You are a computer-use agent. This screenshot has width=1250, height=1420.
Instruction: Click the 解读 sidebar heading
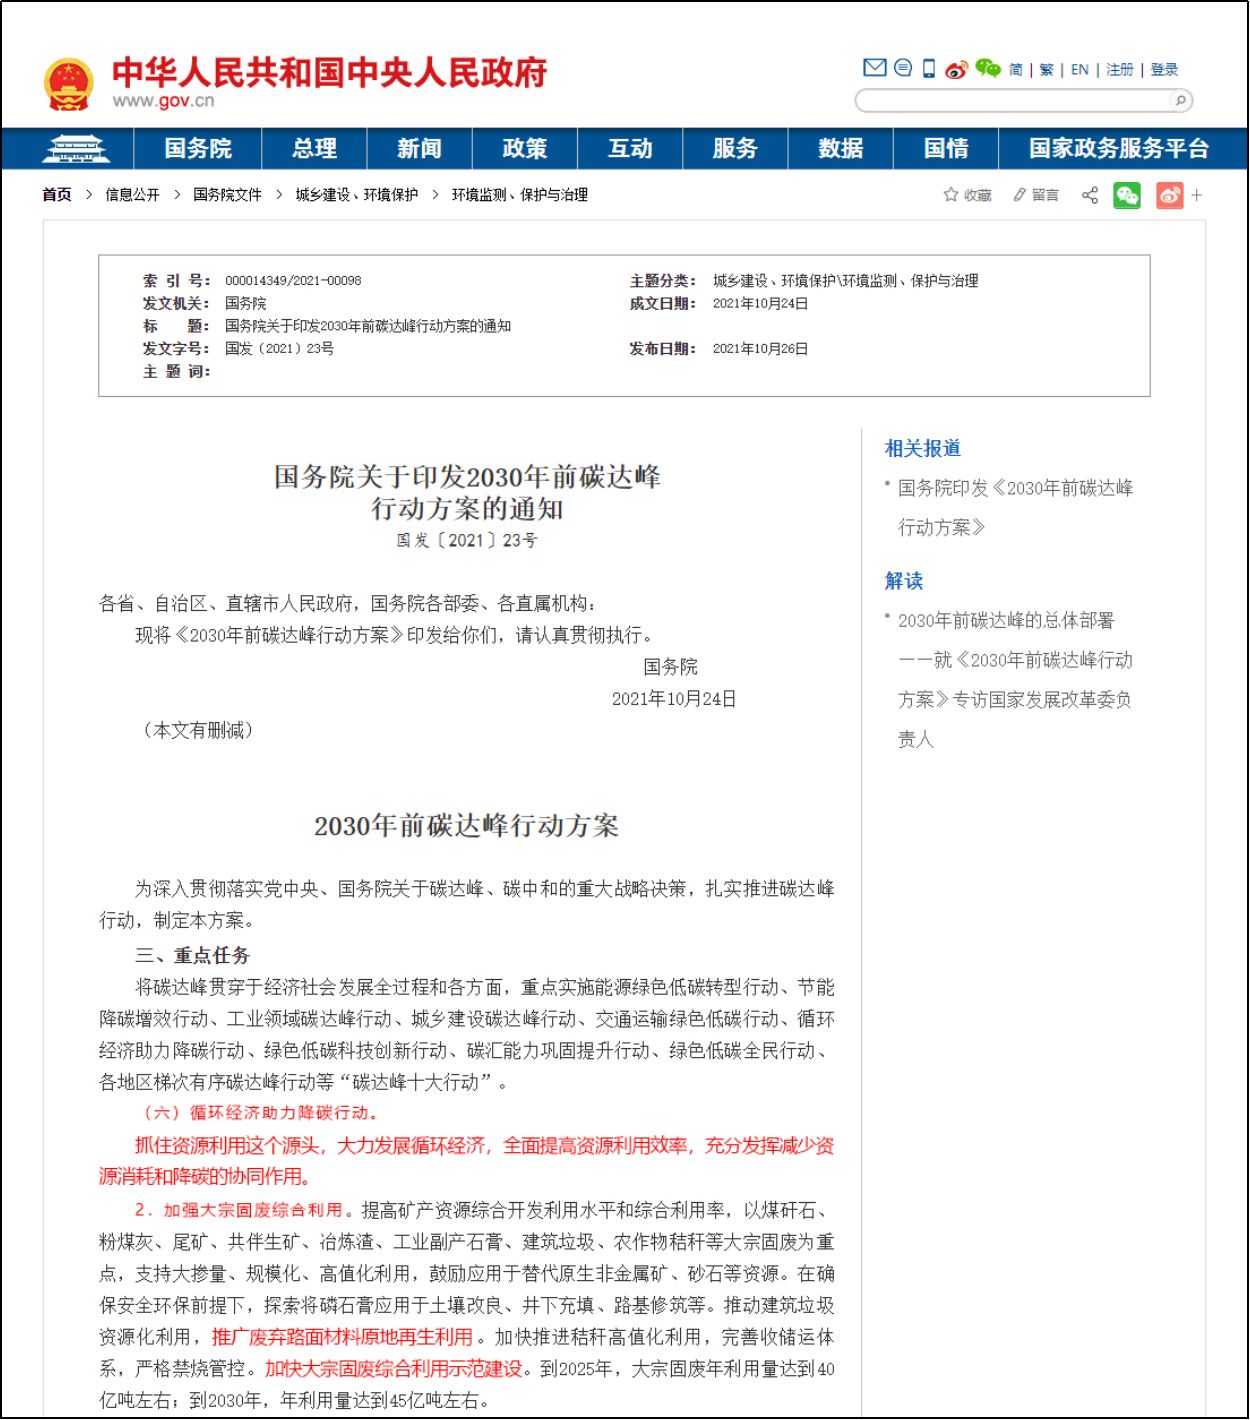click(x=903, y=581)
